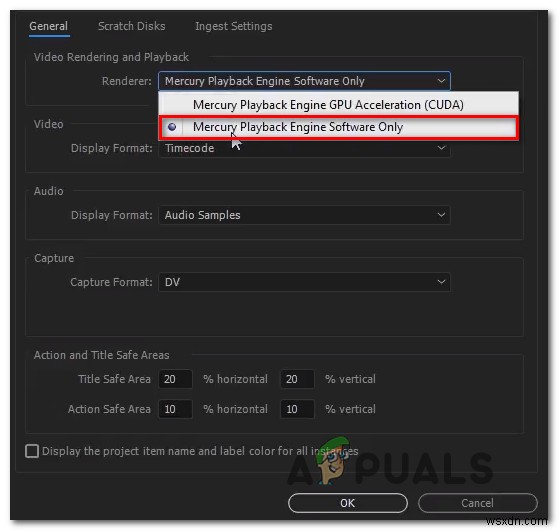Click Action Safe Area vertical percent field
The height and width of the screenshot is (531, 559).
[297, 409]
